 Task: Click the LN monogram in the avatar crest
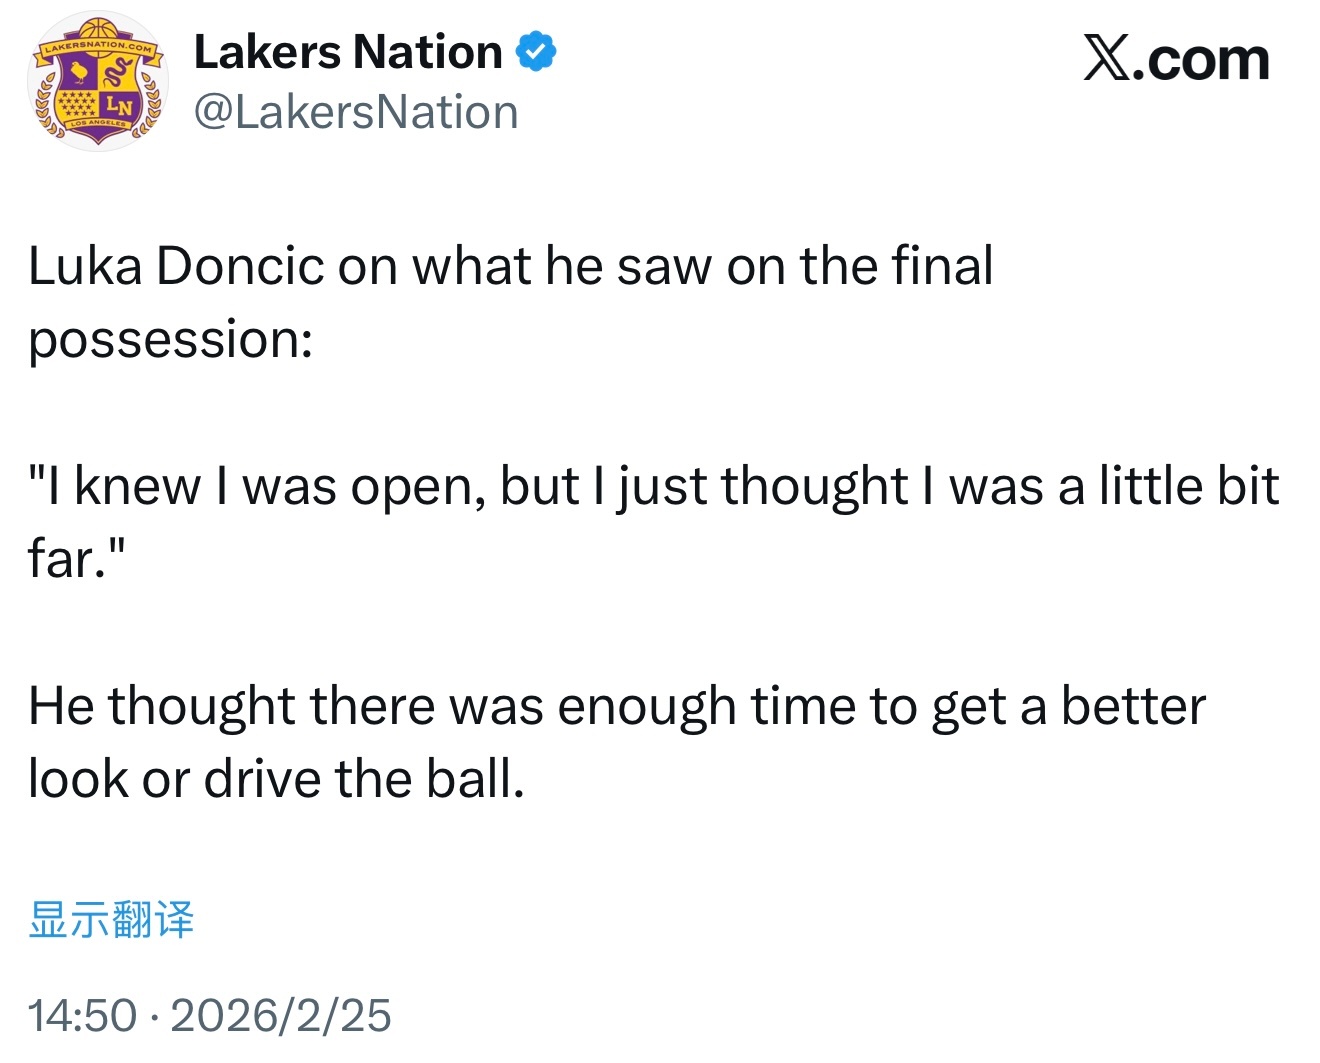pos(119,104)
